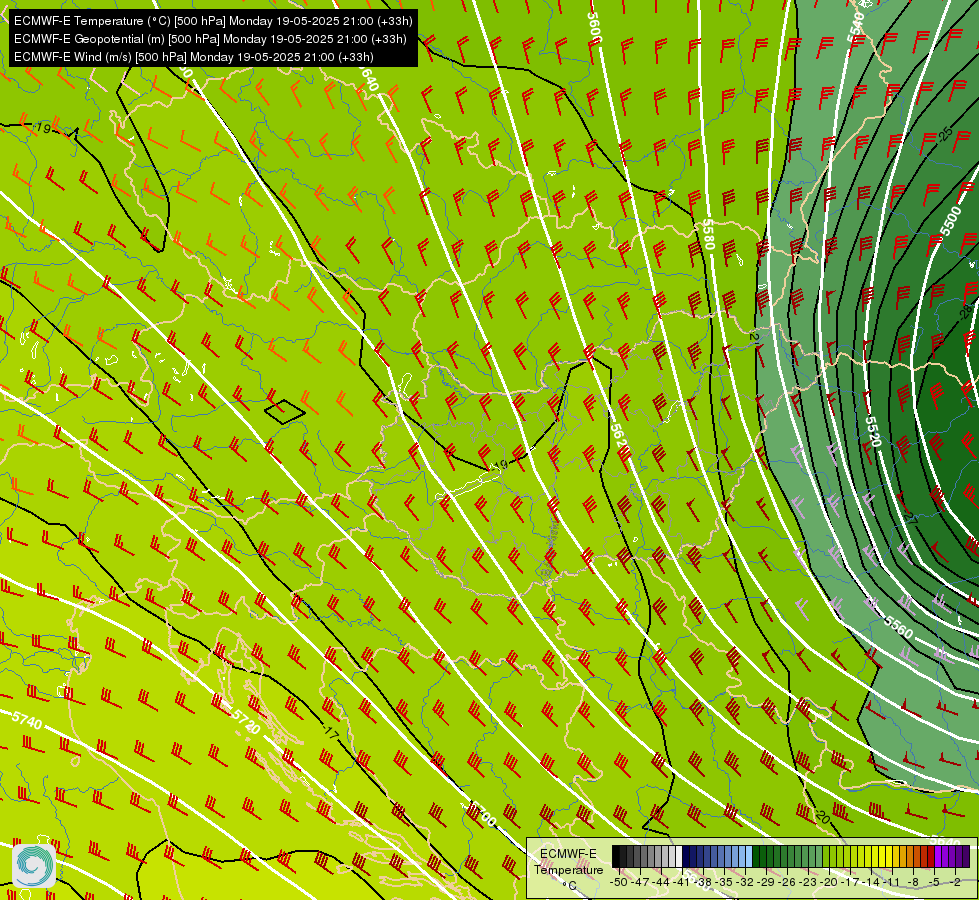Click the 5540 geopotential contour label
The width and height of the screenshot is (979, 900).
(855, 28)
